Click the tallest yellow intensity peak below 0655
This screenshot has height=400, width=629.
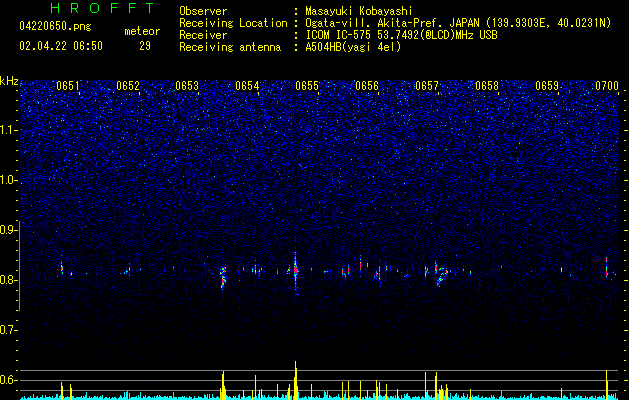(x=296, y=380)
